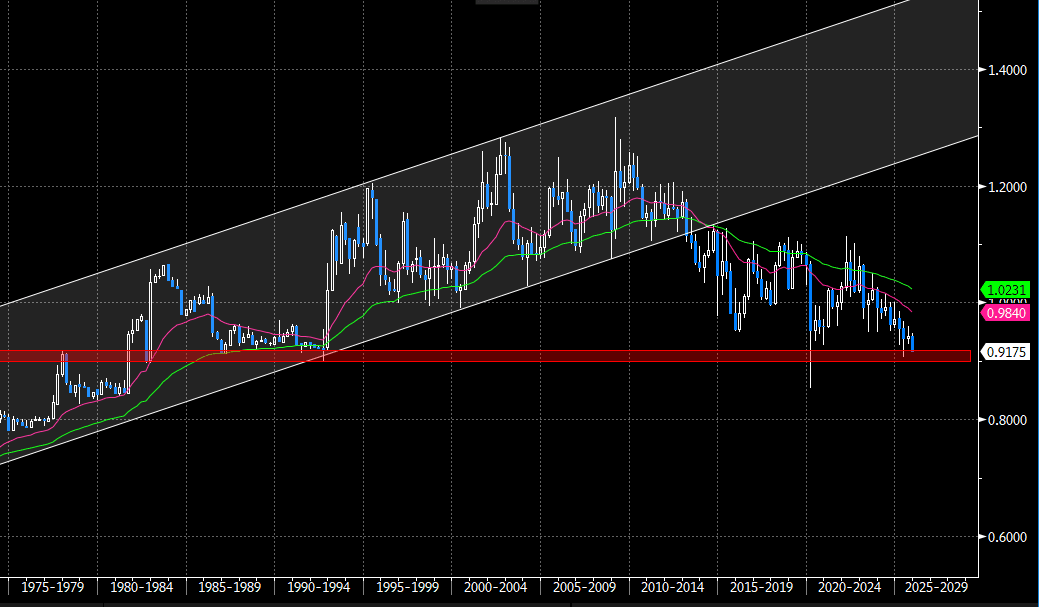Pick the 1990-1994 time axis label
Viewport: 1039px width, 607px height.
point(319,588)
